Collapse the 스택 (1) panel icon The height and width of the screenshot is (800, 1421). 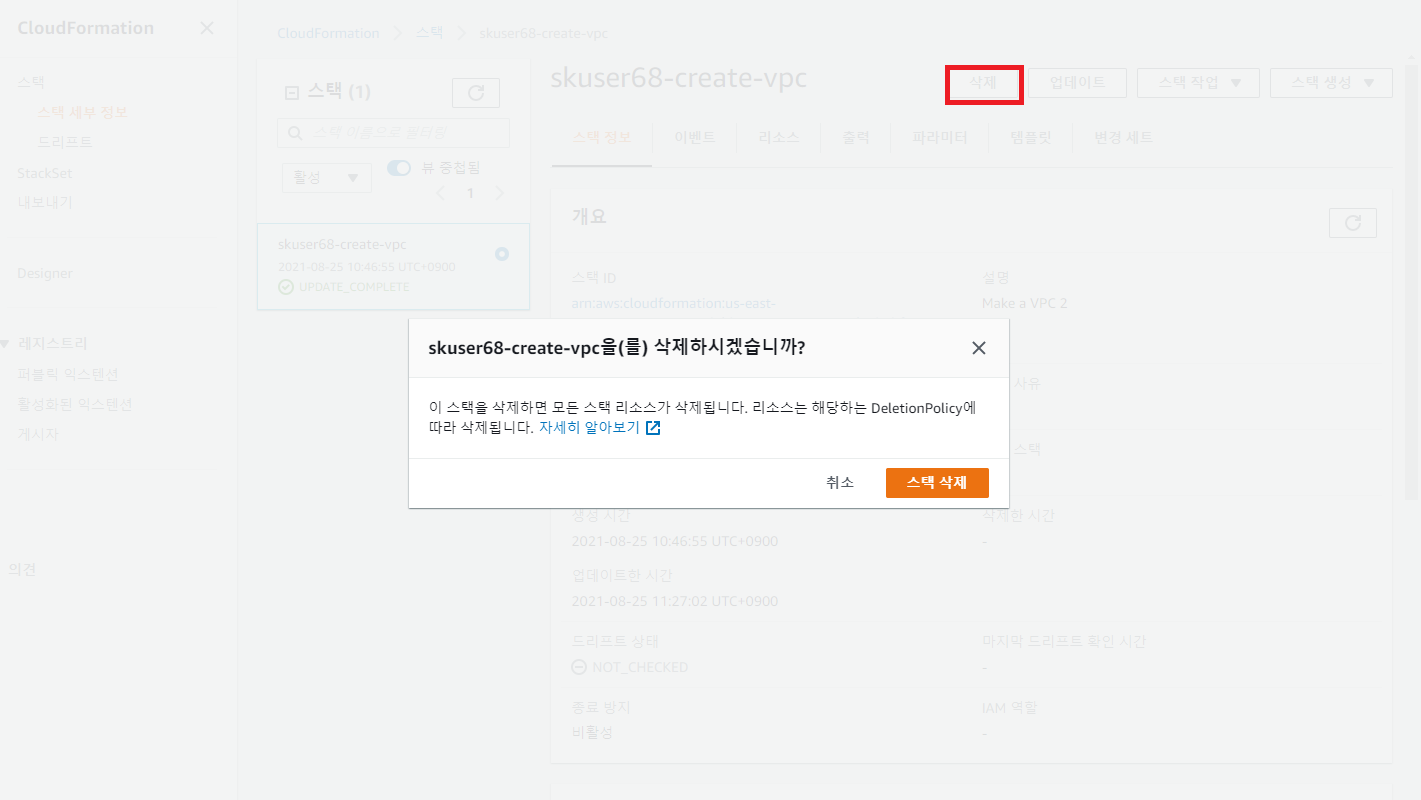[292, 93]
